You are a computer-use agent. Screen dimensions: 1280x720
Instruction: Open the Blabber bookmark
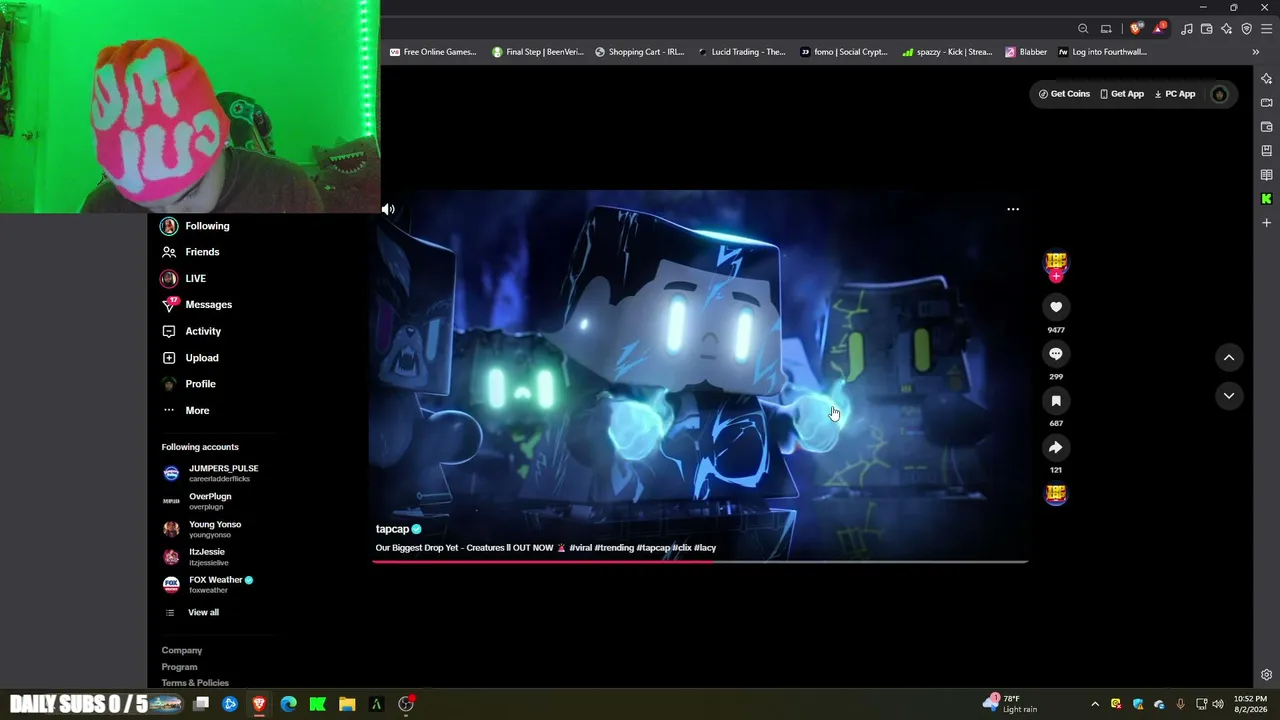pos(1027,52)
